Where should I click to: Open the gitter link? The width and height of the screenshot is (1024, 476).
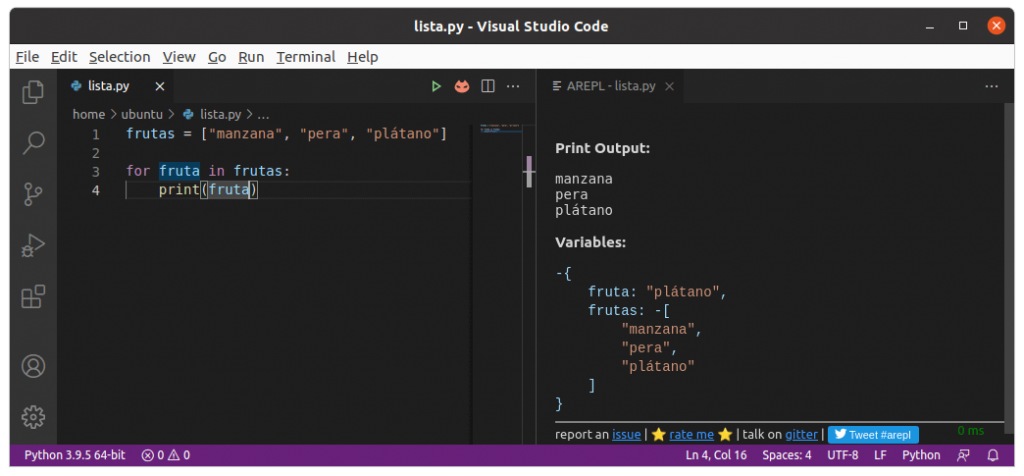799,435
